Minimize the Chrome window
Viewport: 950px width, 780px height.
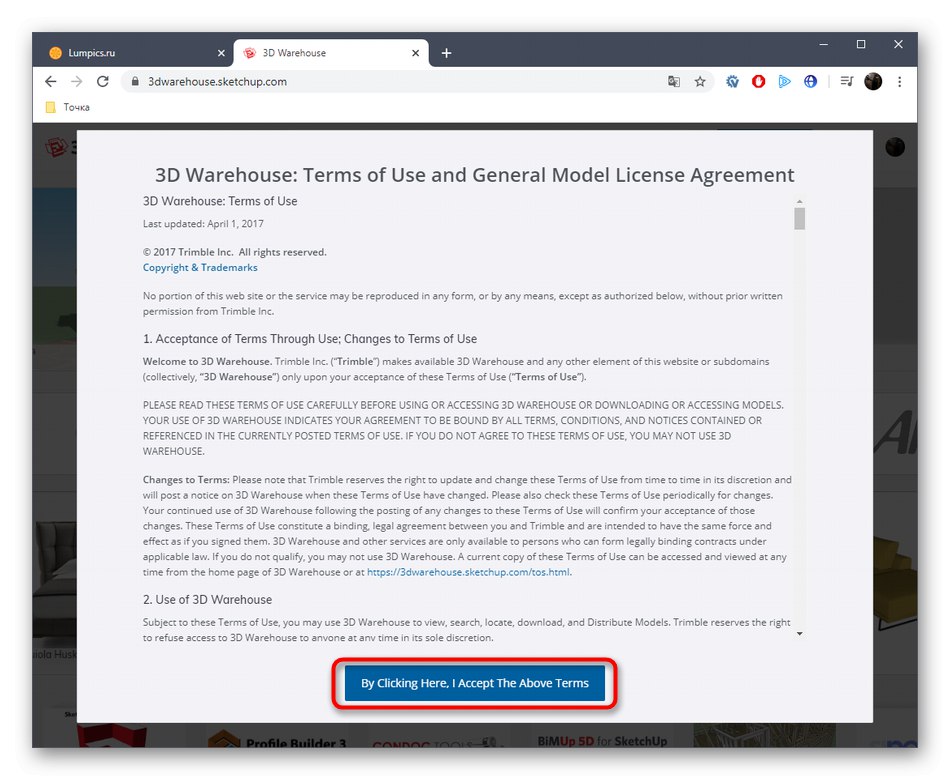pos(823,44)
